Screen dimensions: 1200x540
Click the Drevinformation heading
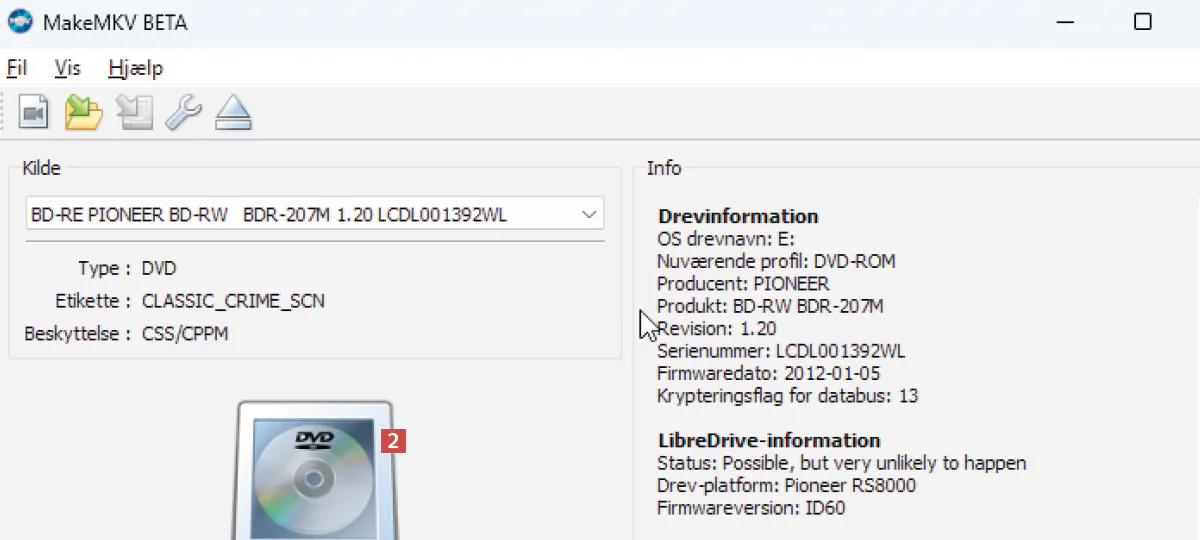point(738,216)
